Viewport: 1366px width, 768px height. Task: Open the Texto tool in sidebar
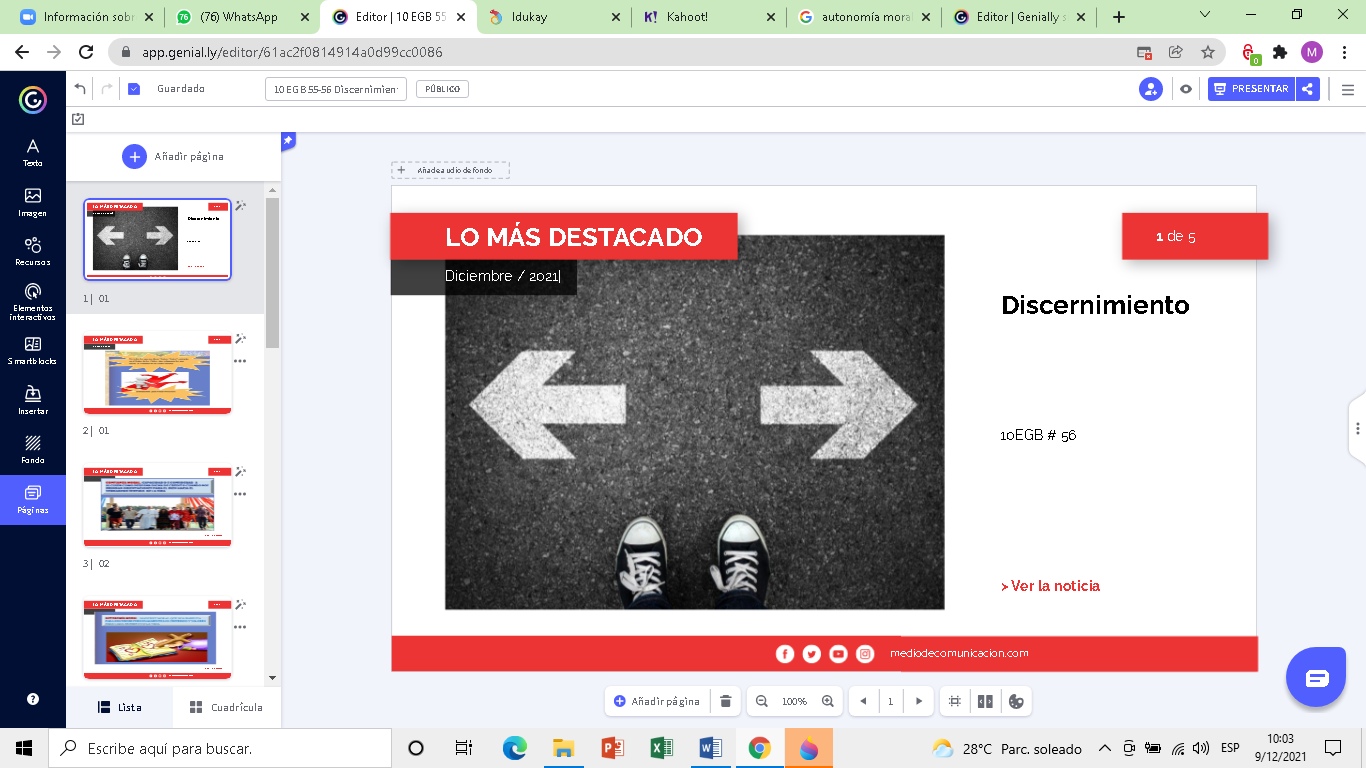pyautogui.click(x=33, y=152)
